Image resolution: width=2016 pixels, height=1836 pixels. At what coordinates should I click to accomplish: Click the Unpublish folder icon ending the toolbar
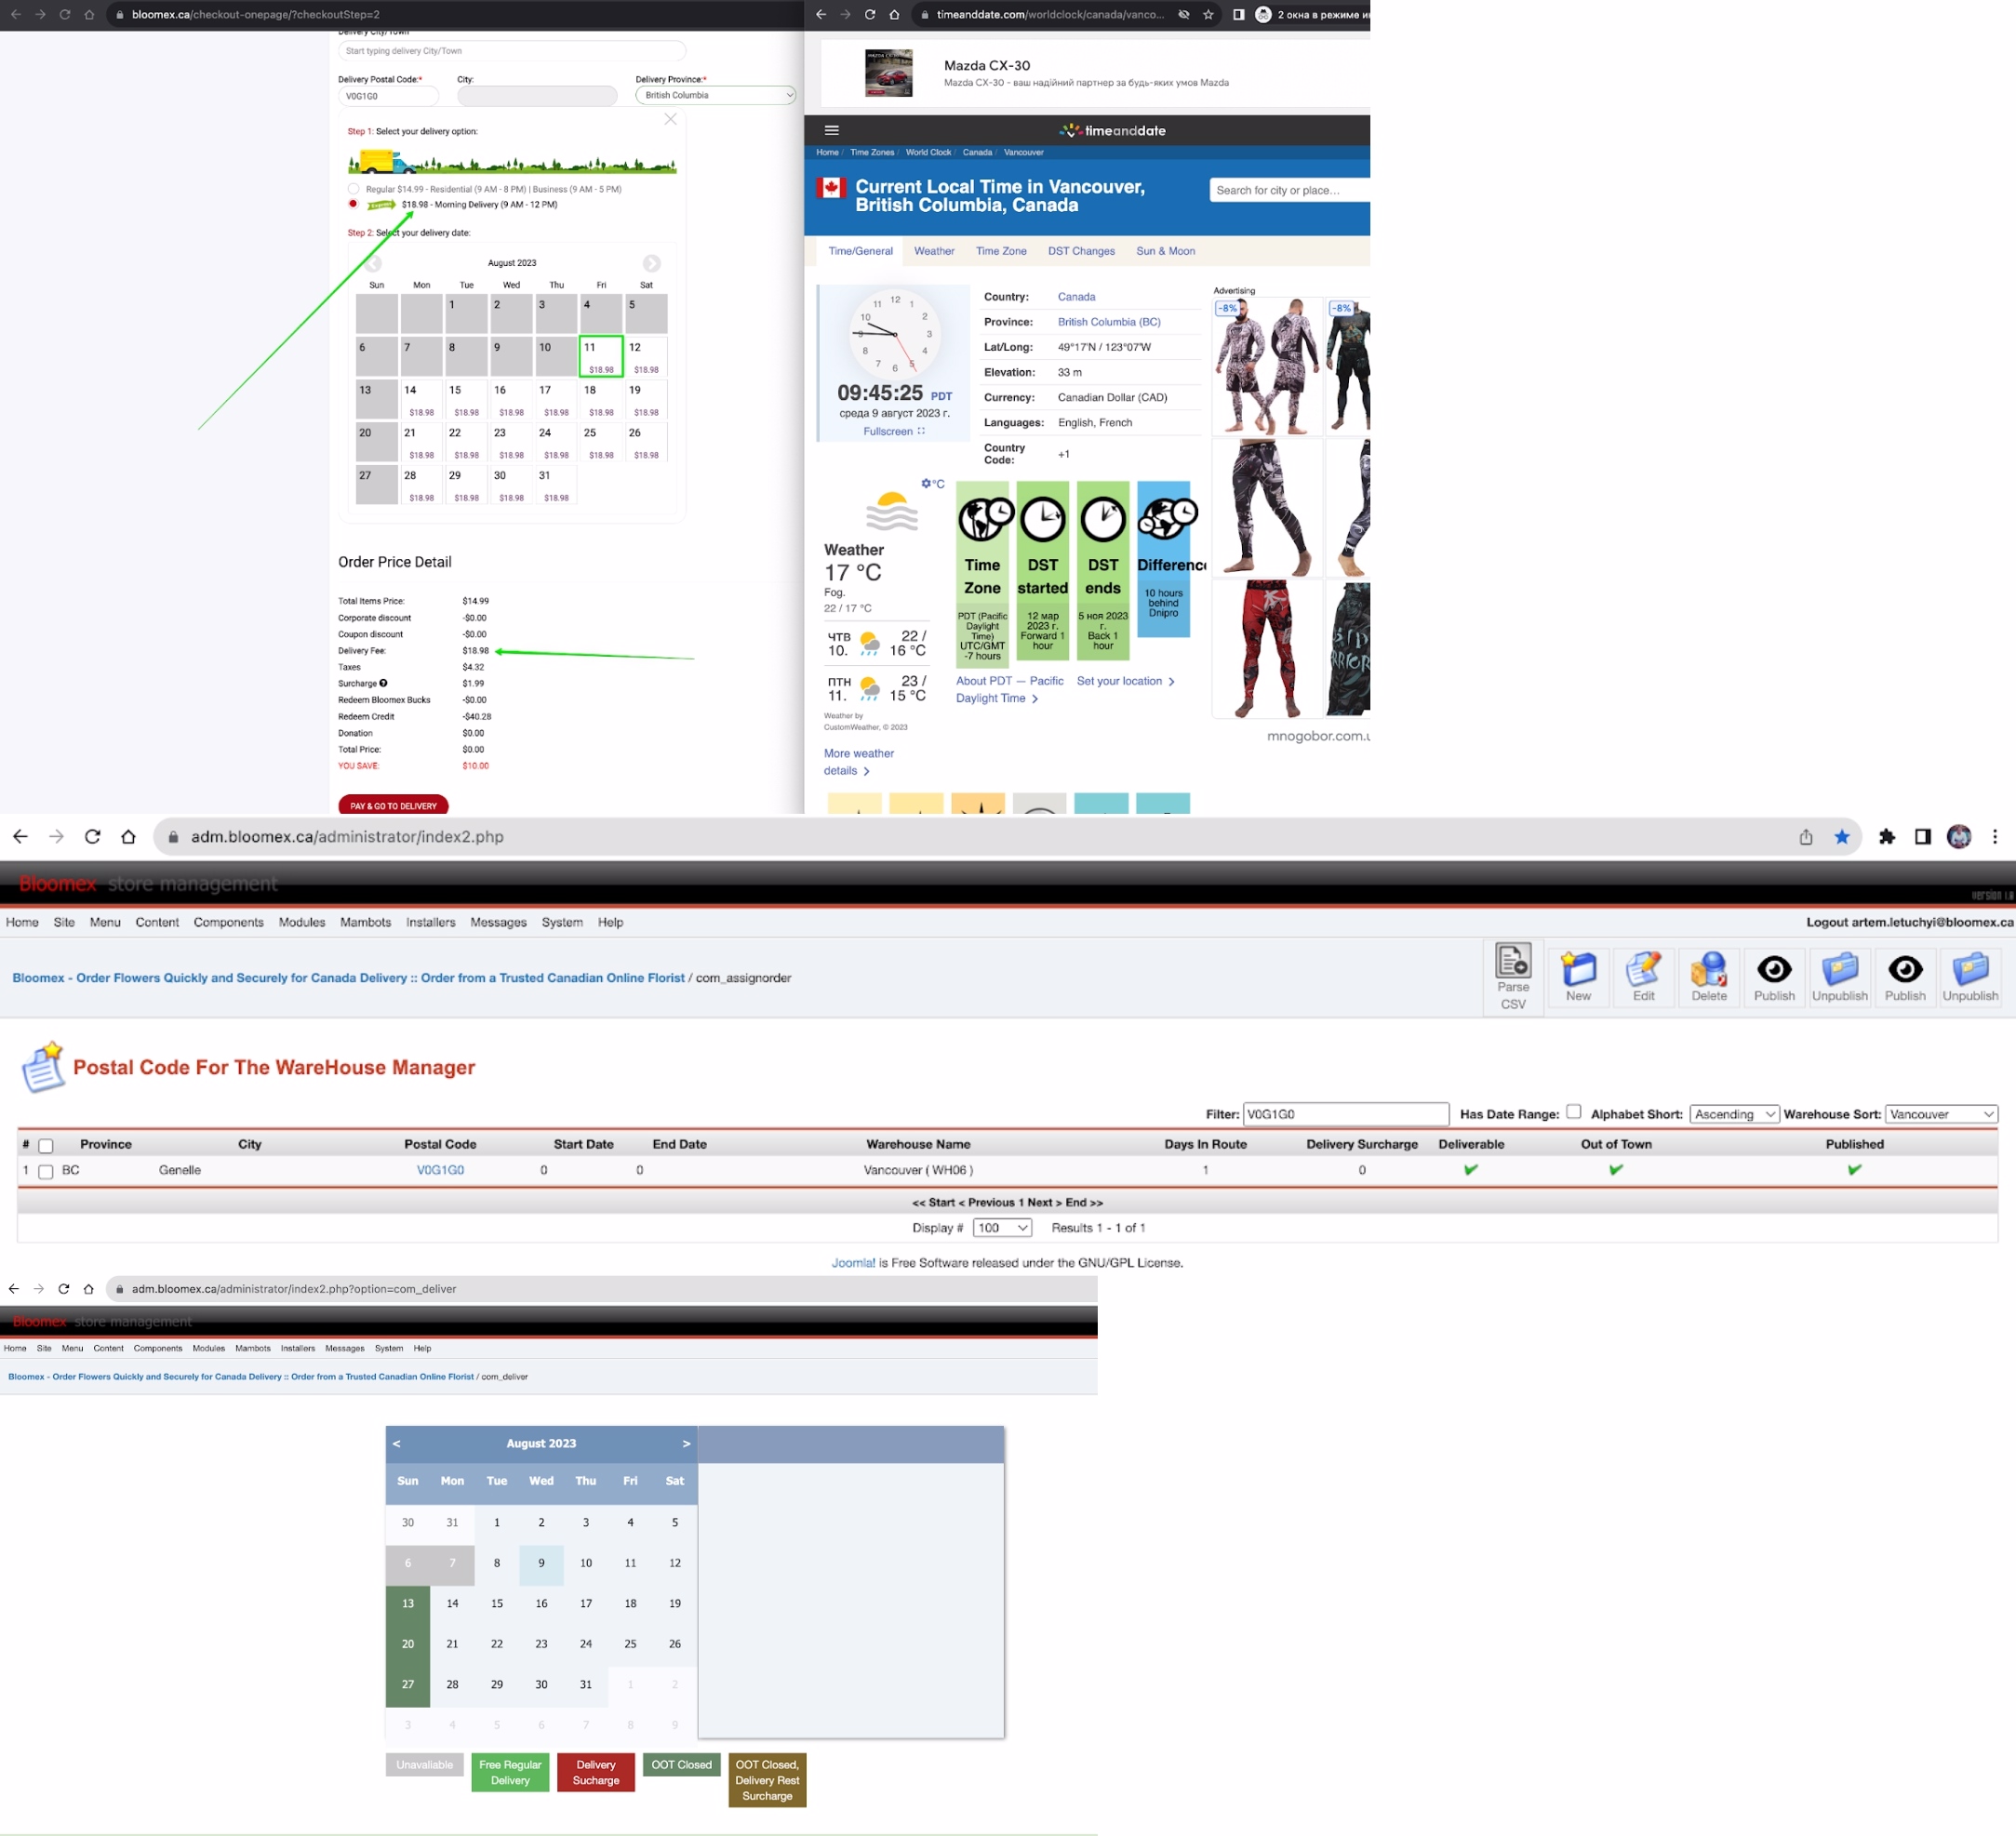(1970, 976)
